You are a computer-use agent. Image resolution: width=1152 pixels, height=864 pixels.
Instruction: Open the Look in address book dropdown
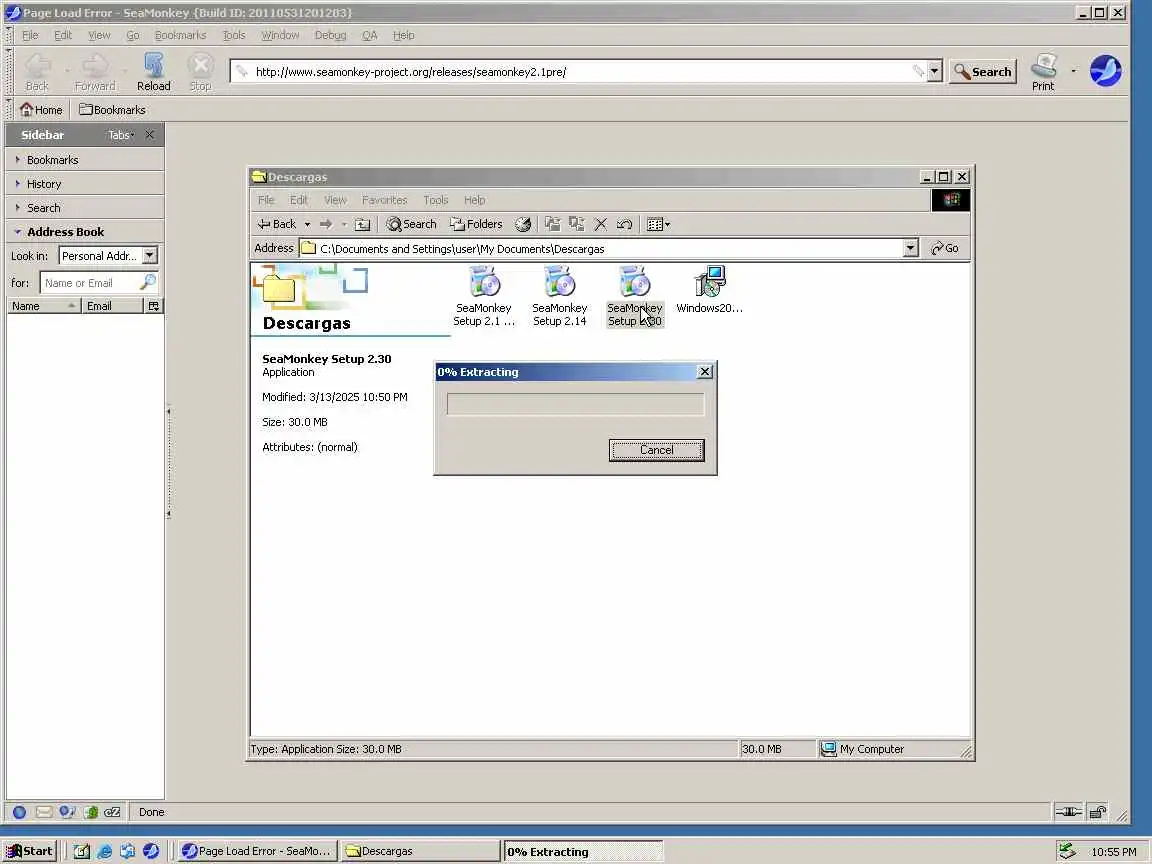click(x=108, y=256)
